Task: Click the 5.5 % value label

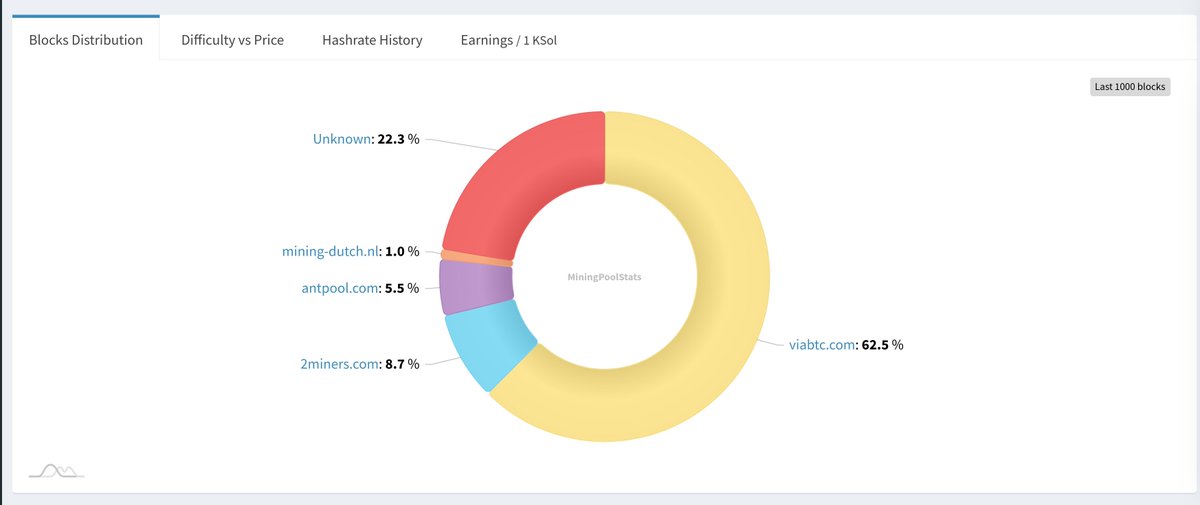Action: tap(402, 288)
